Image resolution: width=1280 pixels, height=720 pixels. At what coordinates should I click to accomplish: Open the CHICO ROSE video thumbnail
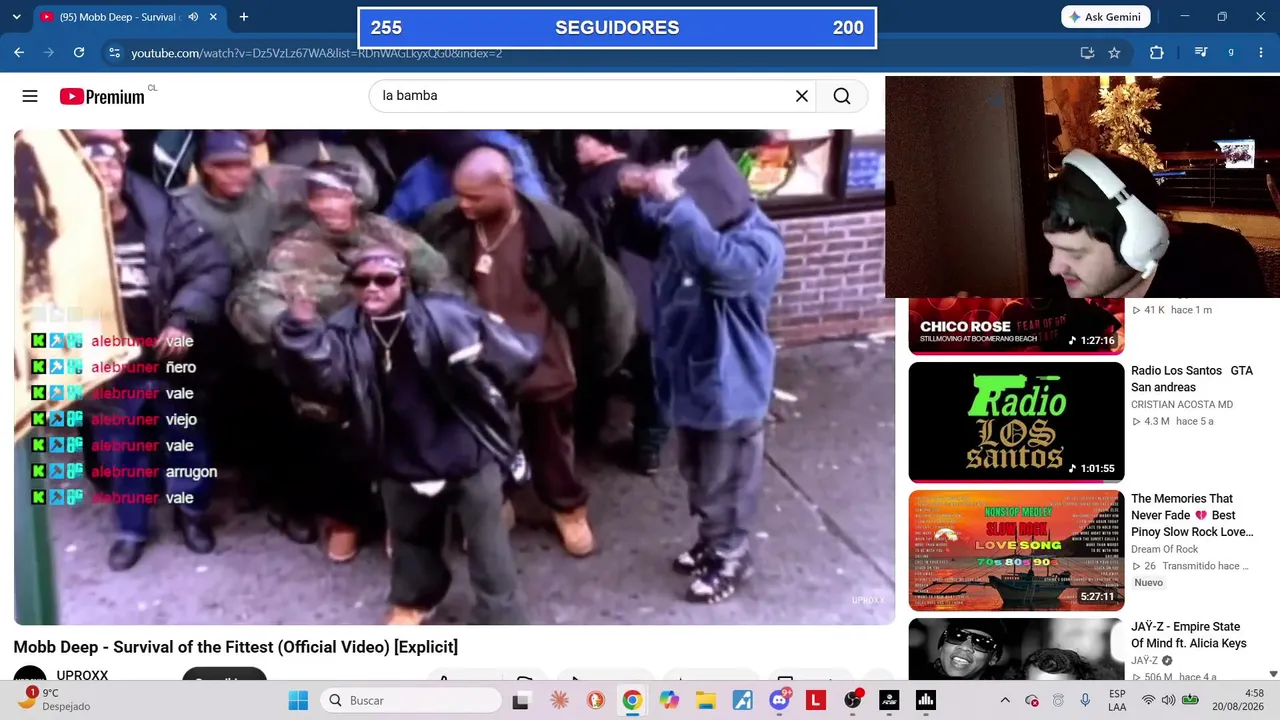tap(1016, 326)
